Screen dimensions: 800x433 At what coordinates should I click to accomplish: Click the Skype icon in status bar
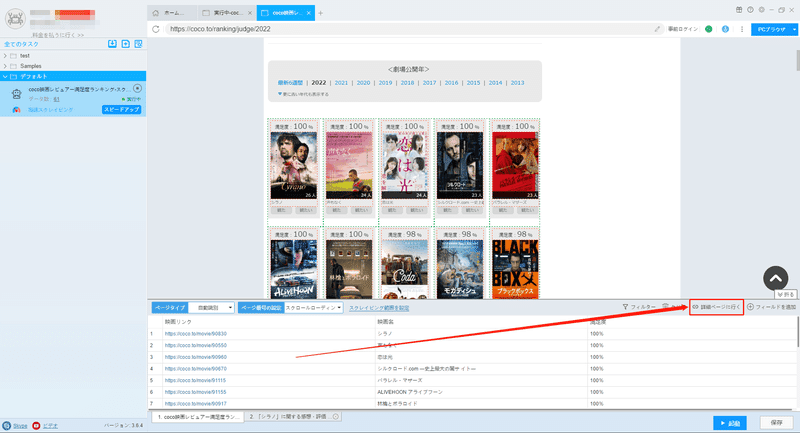[6, 425]
